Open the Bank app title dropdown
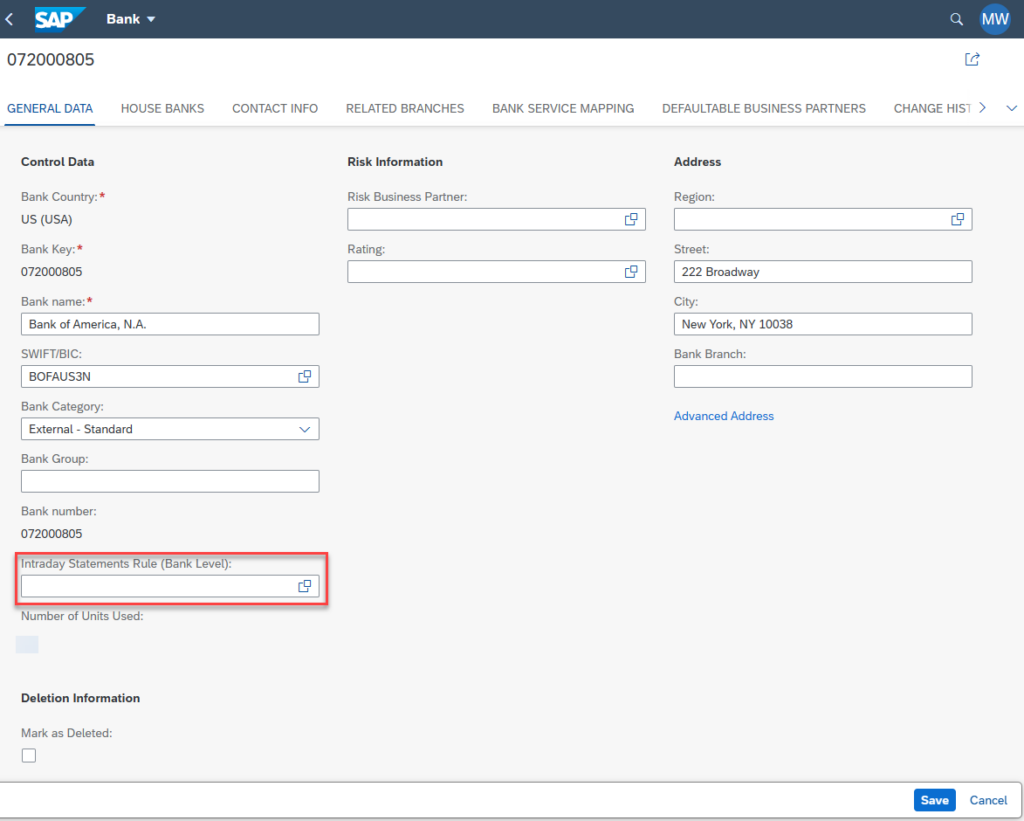This screenshot has height=821, width=1024. click(131, 19)
